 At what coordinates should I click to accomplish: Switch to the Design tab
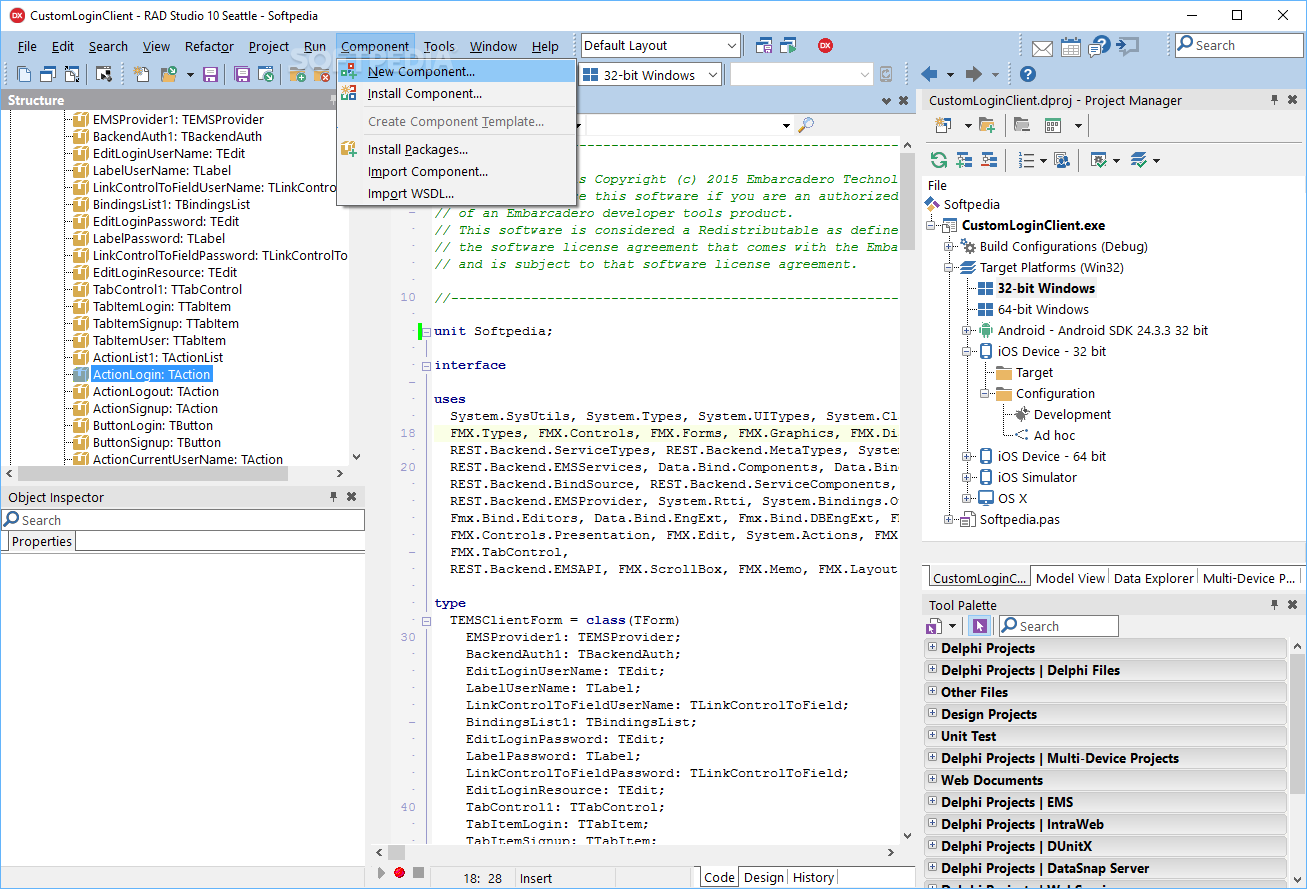764,878
